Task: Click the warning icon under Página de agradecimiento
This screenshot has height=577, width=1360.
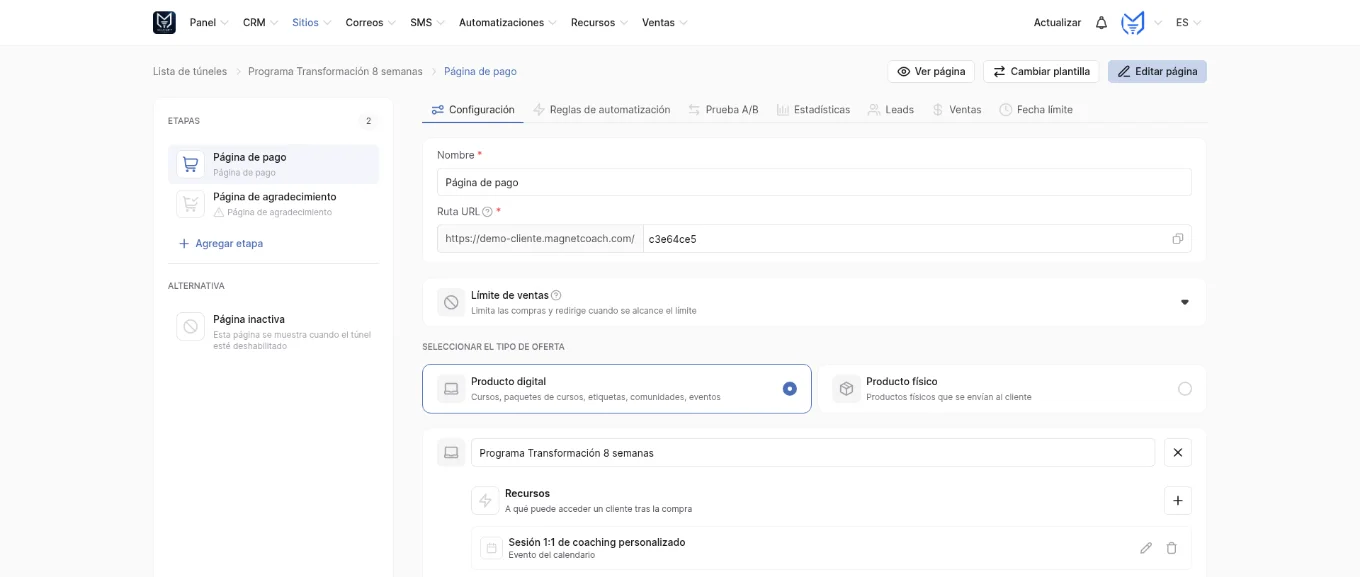Action: click(219, 212)
